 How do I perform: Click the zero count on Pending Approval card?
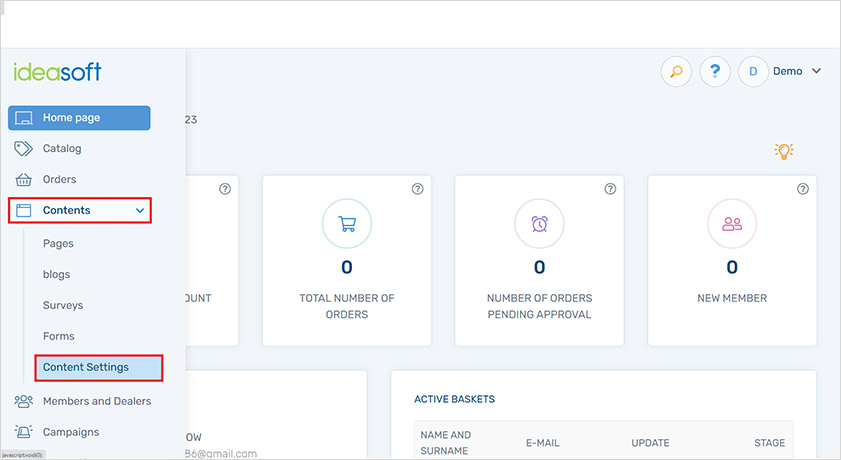point(540,267)
